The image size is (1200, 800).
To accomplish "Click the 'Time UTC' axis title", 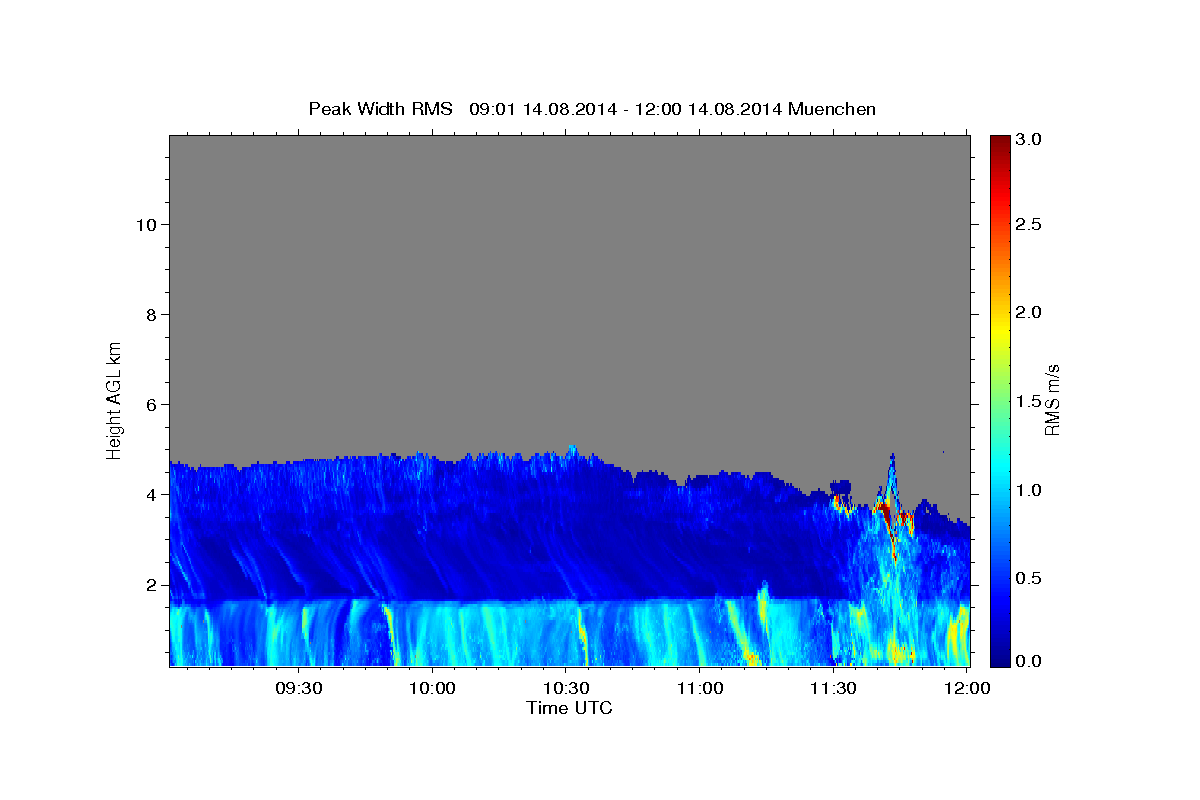I will point(569,708).
